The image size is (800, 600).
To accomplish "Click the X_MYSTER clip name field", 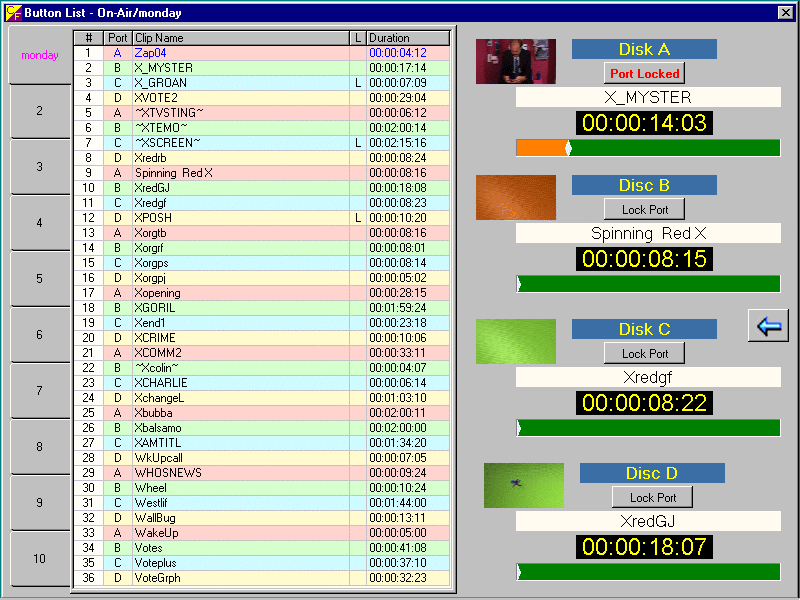I will (647, 98).
